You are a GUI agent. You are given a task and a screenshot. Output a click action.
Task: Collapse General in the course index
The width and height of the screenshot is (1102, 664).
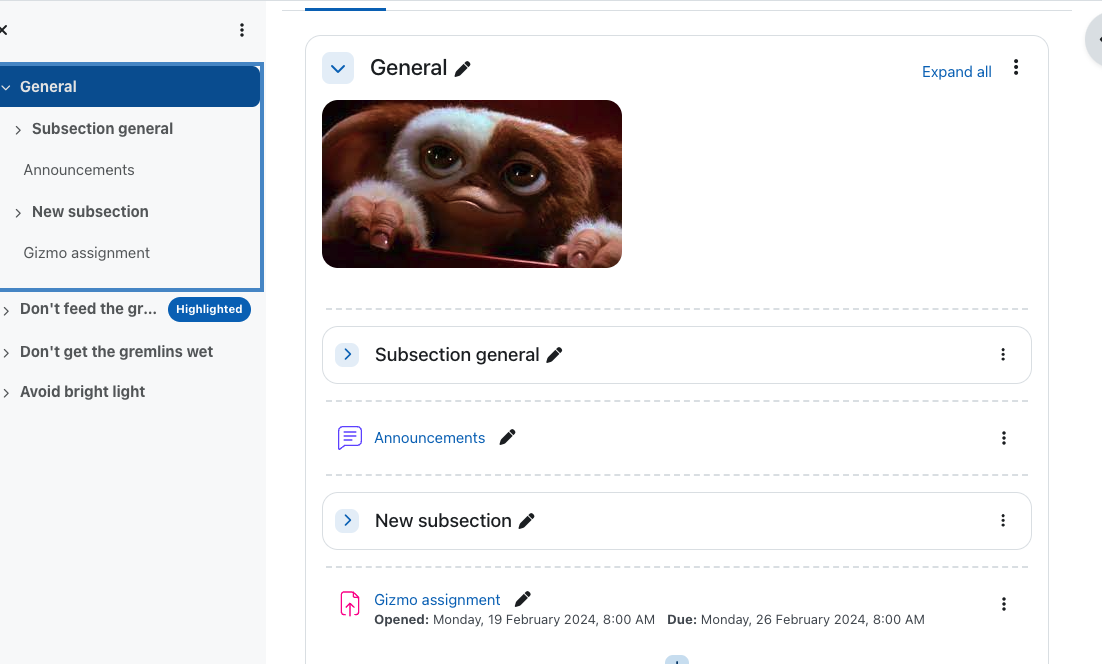[6, 87]
